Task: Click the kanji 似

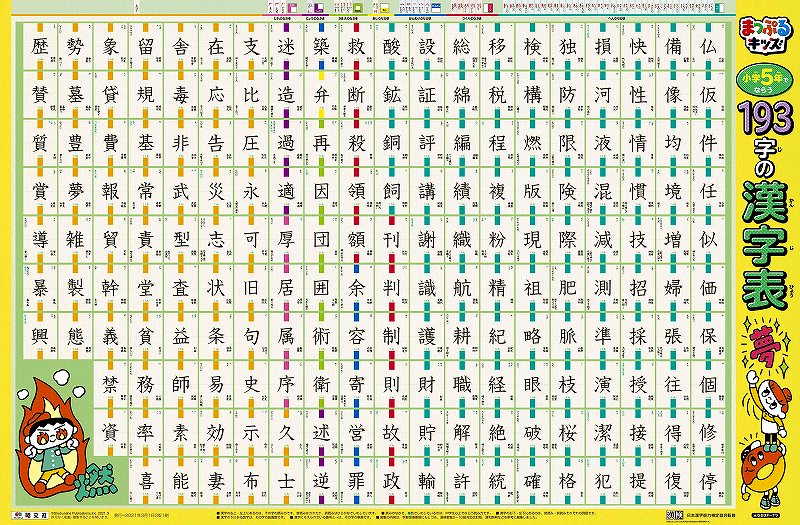Action: point(708,240)
